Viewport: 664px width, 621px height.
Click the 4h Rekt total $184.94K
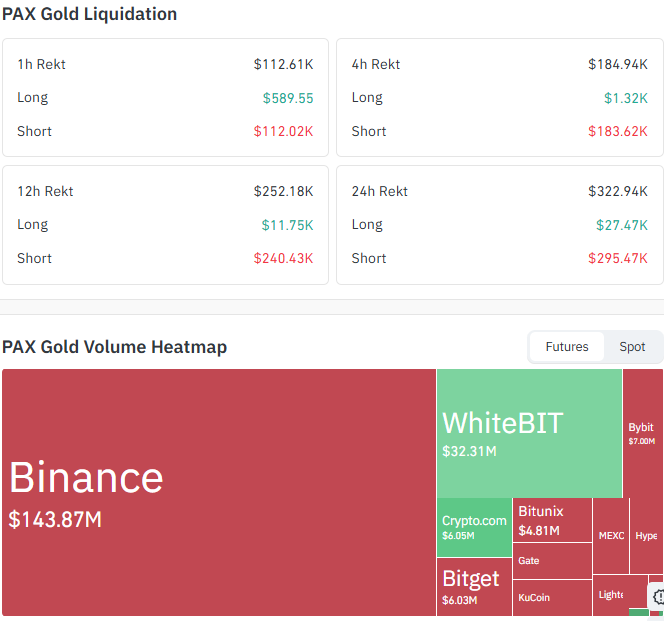pos(618,64)
